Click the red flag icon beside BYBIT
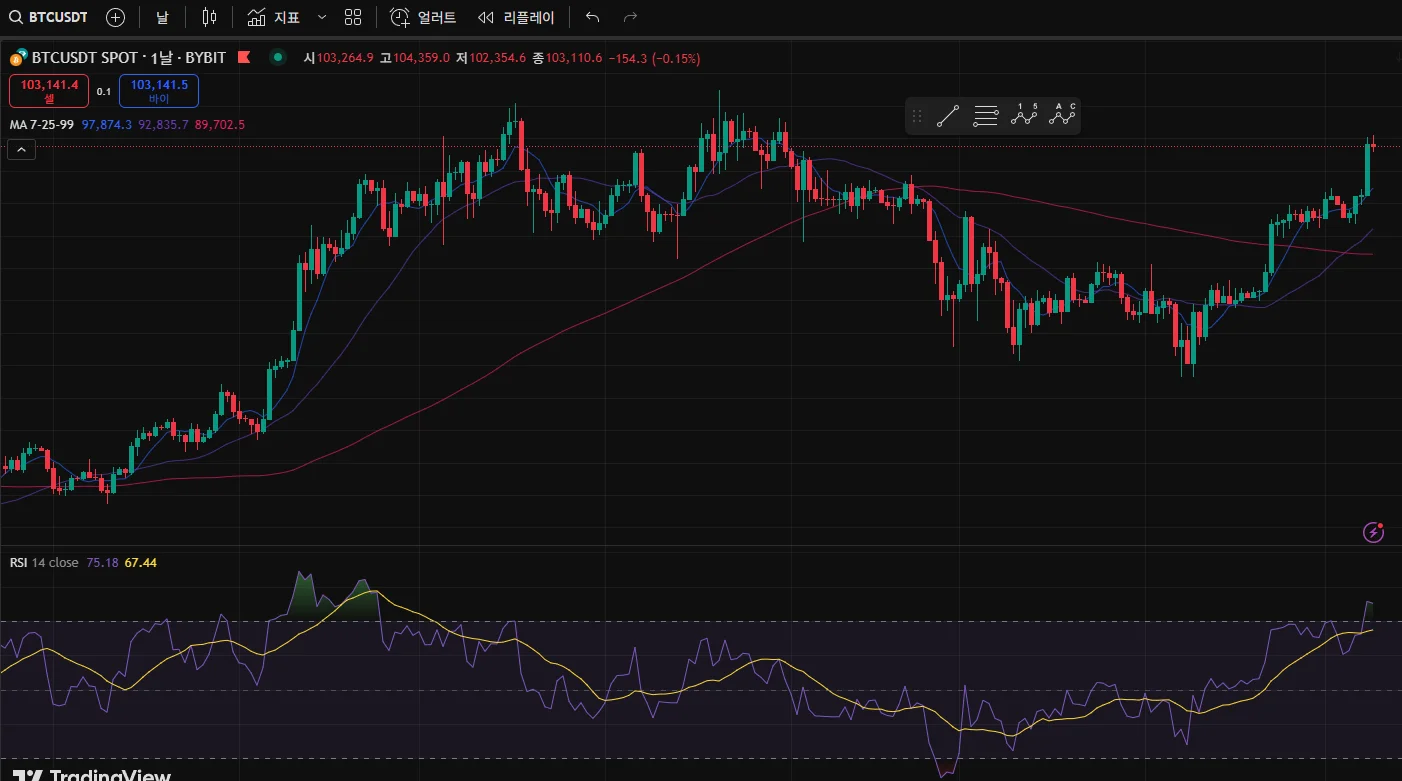 (x=243, y=58)
